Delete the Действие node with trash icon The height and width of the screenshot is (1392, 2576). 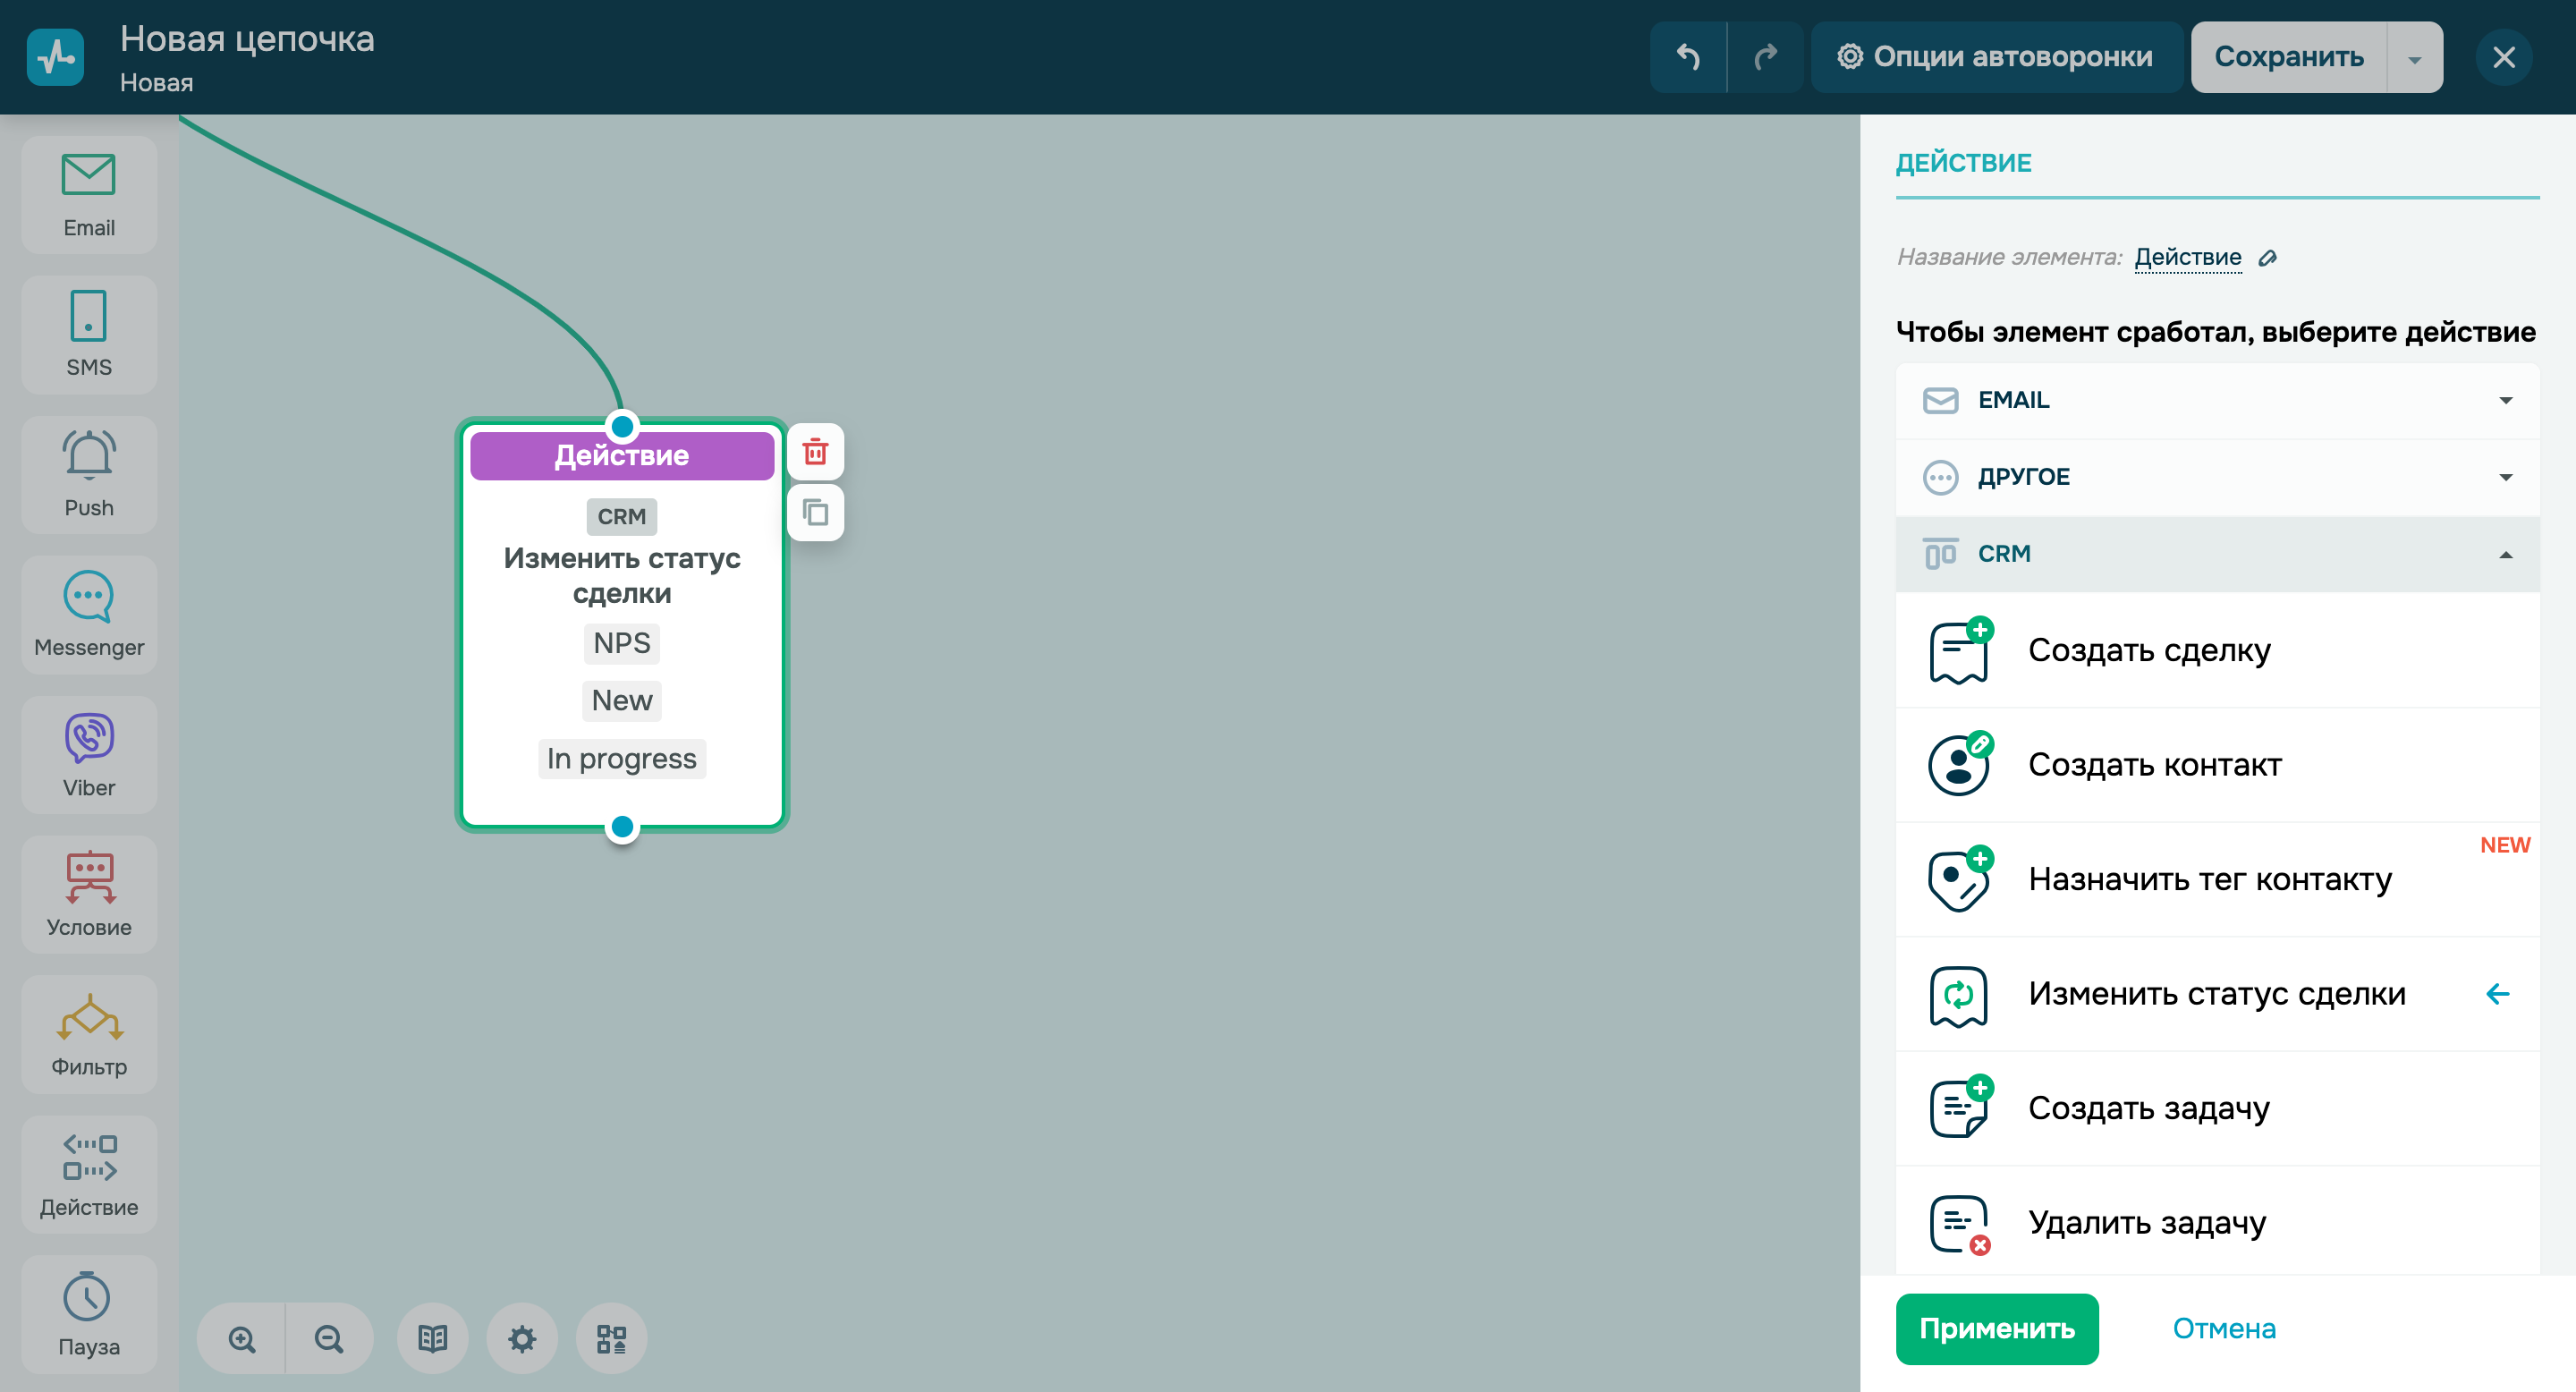pyautogui.click(x=815, y=452)
